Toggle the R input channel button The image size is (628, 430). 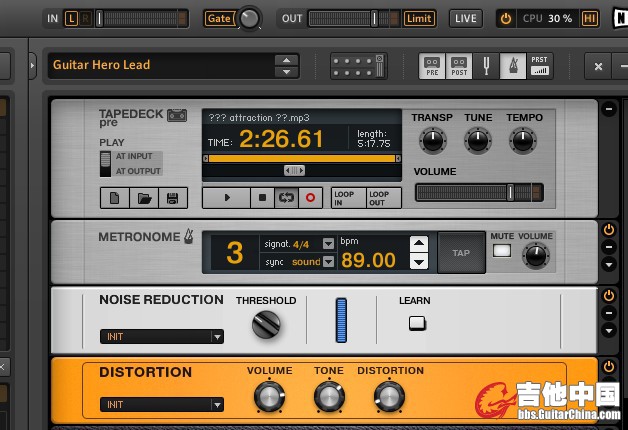point(85,18)
